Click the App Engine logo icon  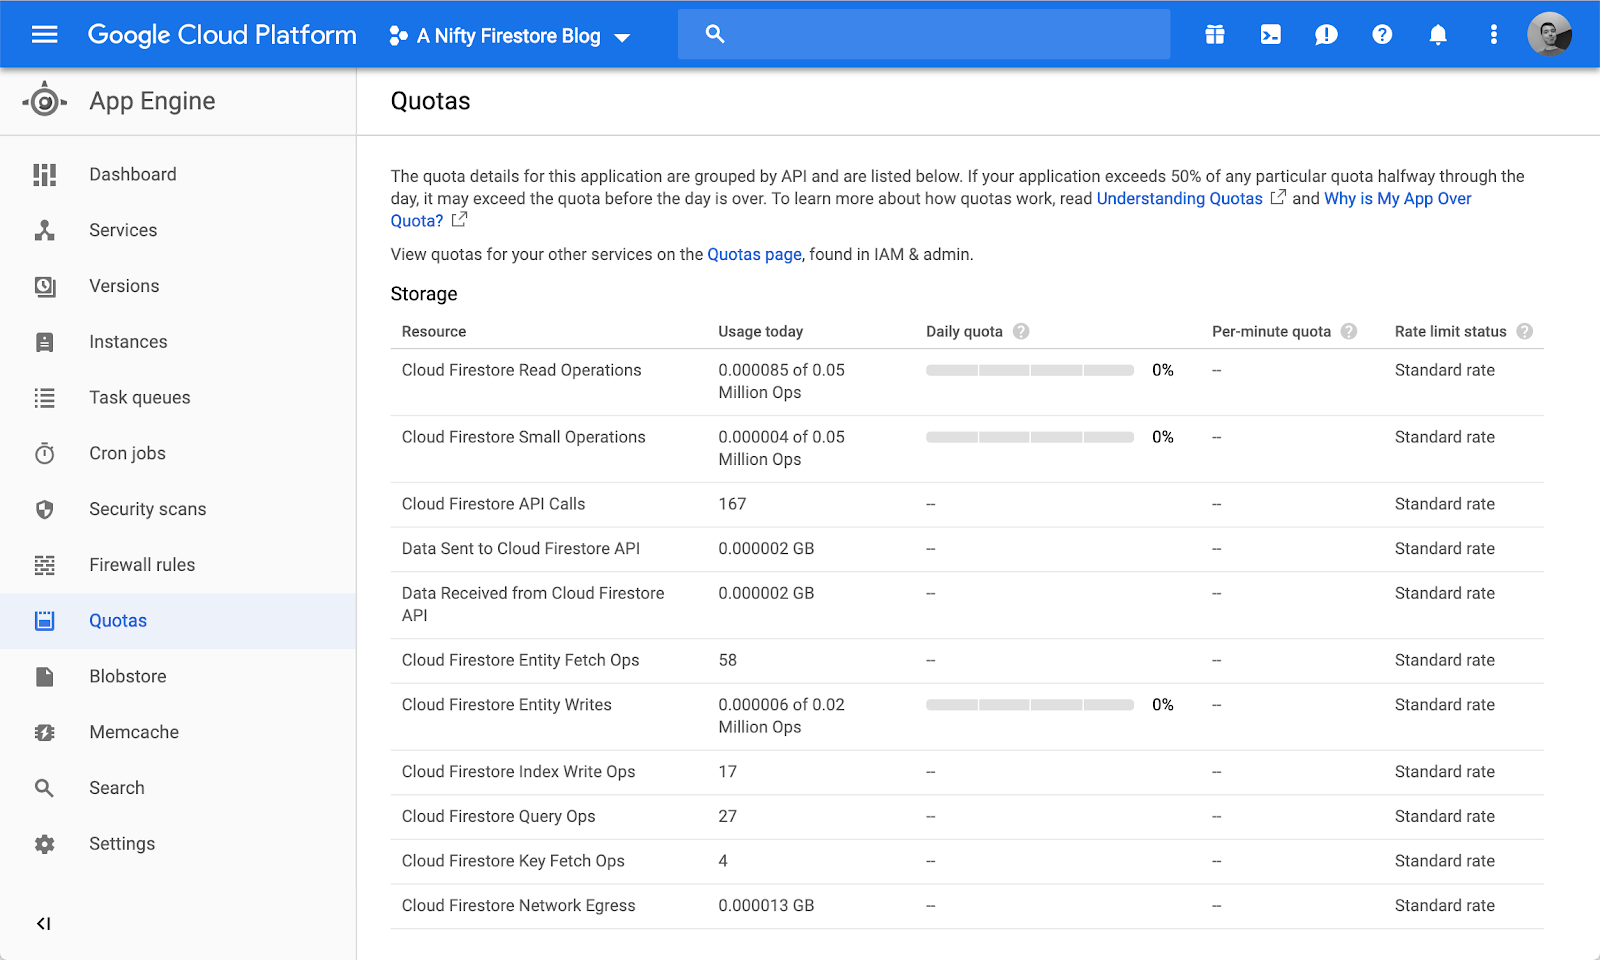pyautogui.click(x=44, y=101)
